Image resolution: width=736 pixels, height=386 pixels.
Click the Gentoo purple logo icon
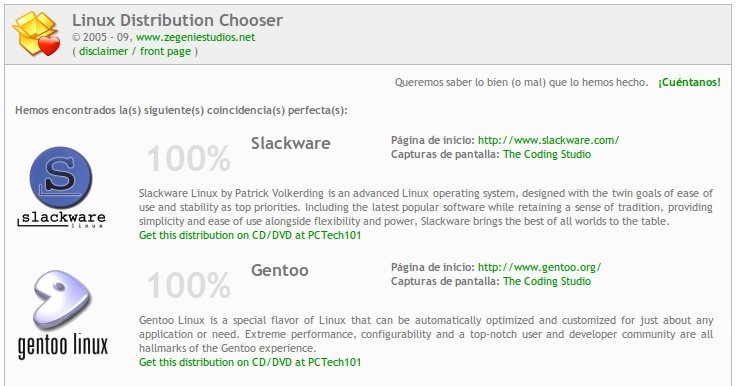click(x=62, y=300)
